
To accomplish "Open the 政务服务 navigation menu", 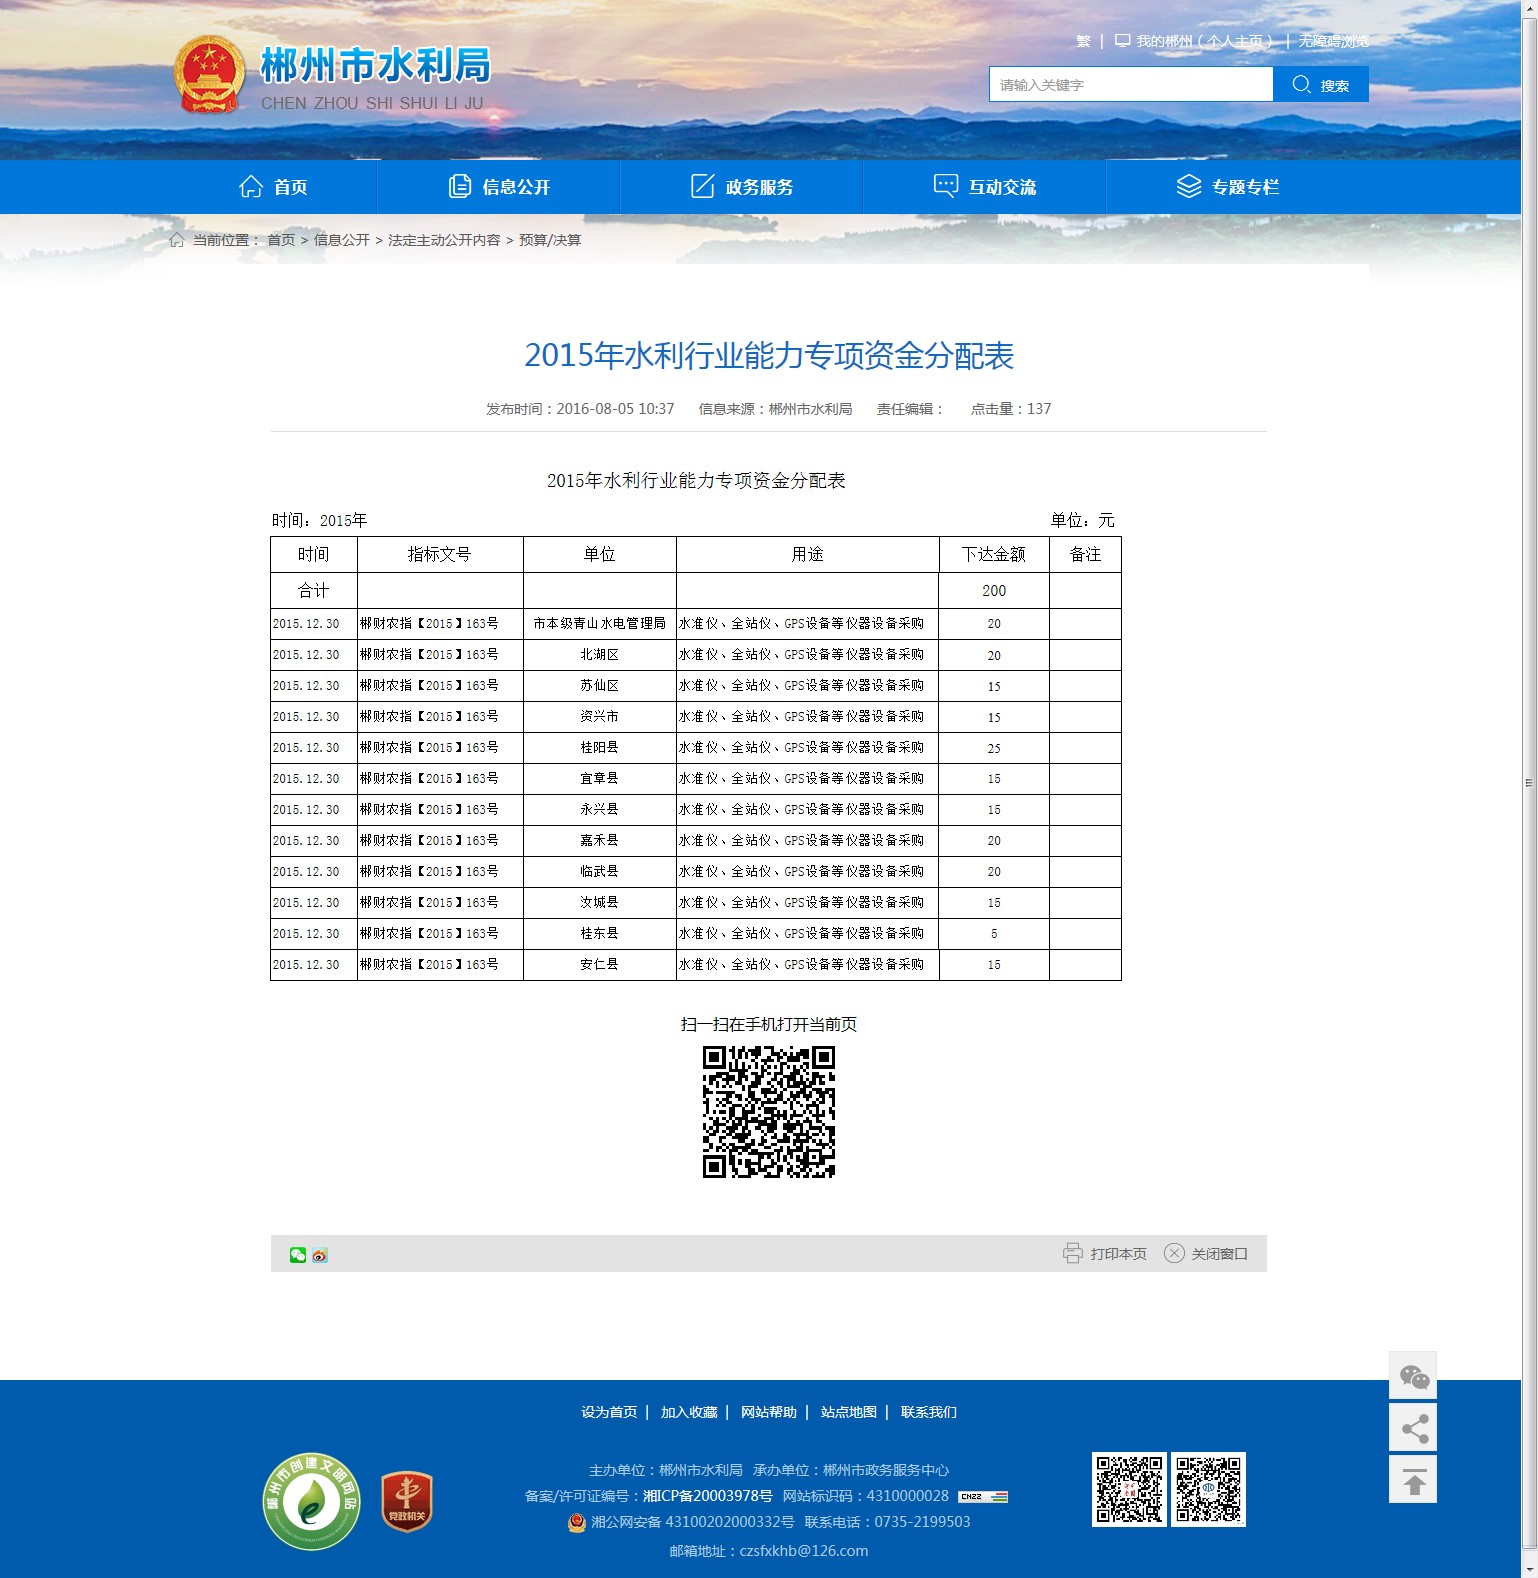I will click(742, 187).
